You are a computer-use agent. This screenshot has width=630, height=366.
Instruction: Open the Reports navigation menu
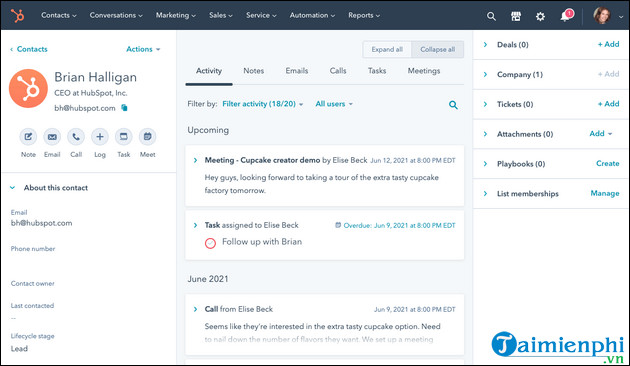[x=364, y=15]
